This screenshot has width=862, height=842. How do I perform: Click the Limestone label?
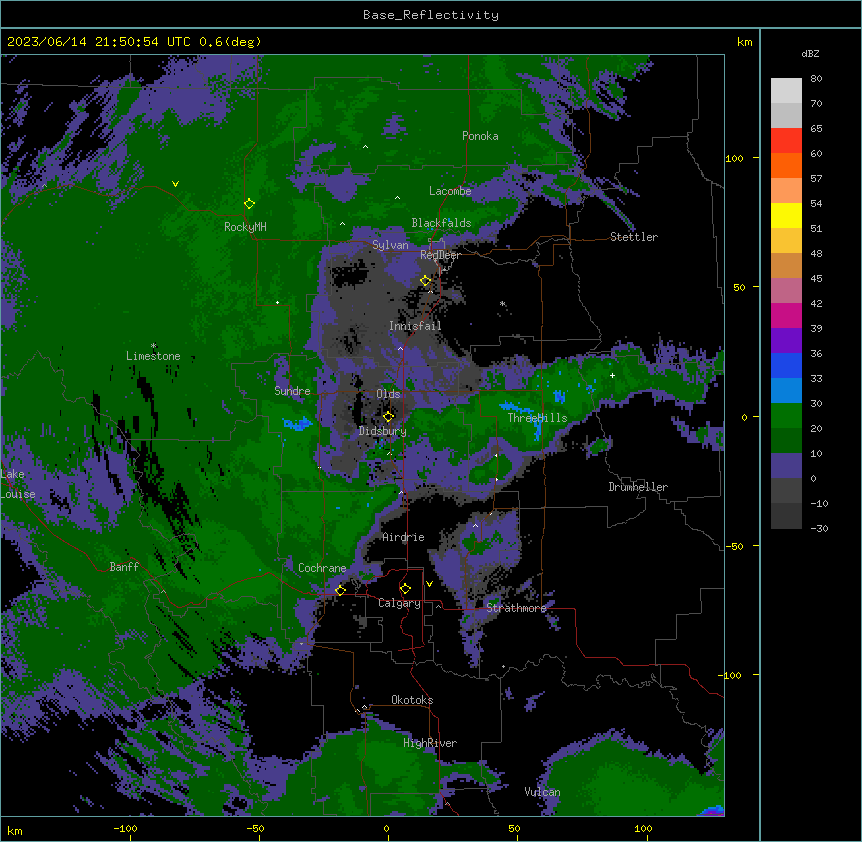pos(153,356)
